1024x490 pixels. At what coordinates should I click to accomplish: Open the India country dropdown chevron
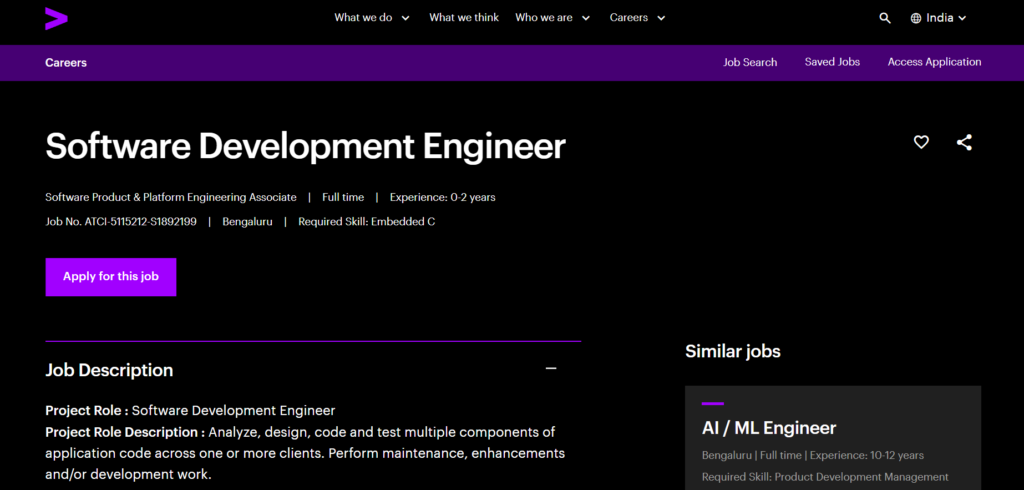(x=962, y=18)
